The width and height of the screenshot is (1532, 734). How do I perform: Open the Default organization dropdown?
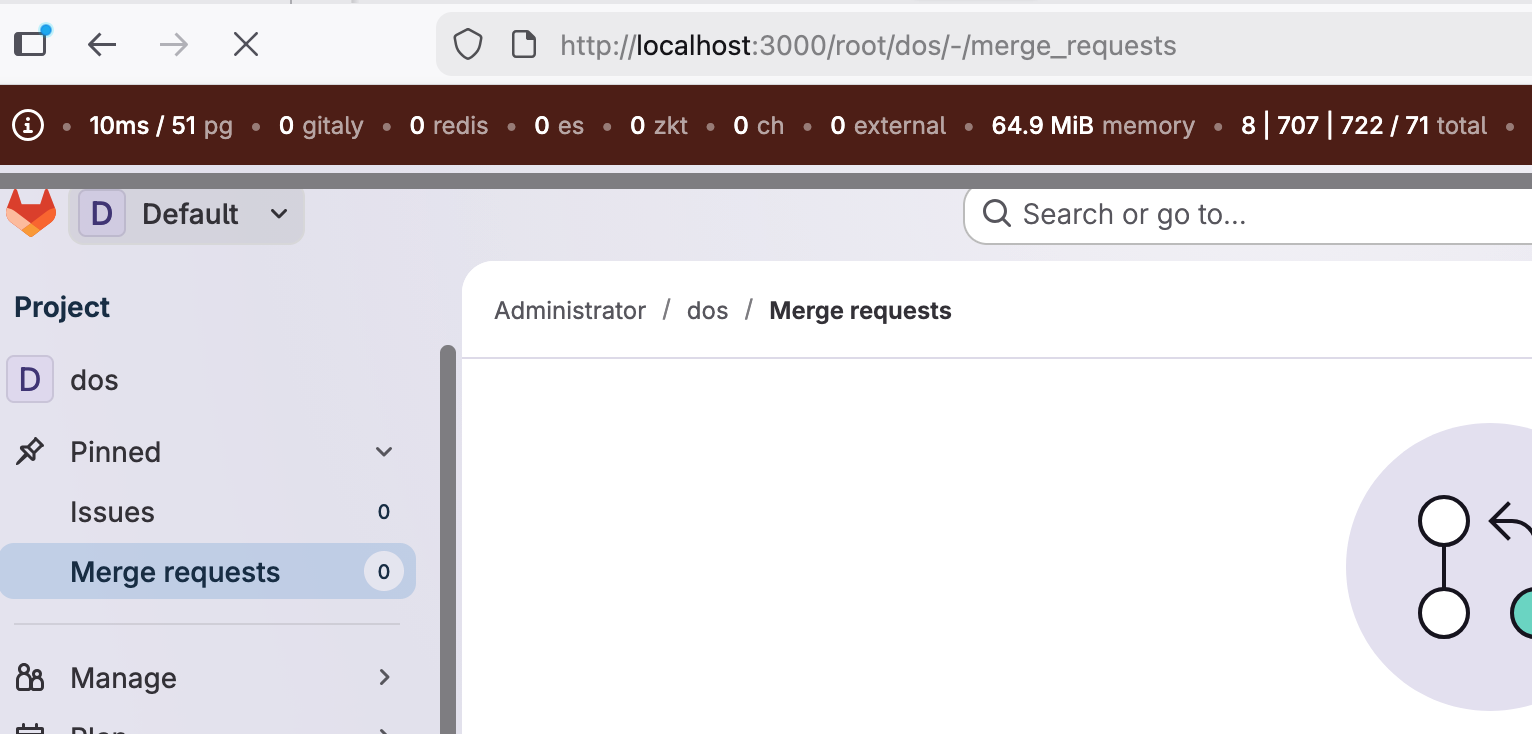click(186, 214)
